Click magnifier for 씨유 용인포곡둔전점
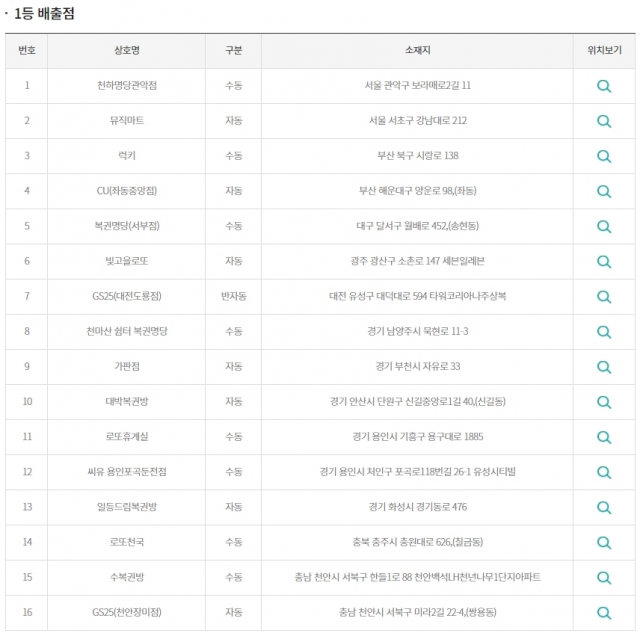The height and width of the screenshot is (636, 640). (x=604, y=472)
